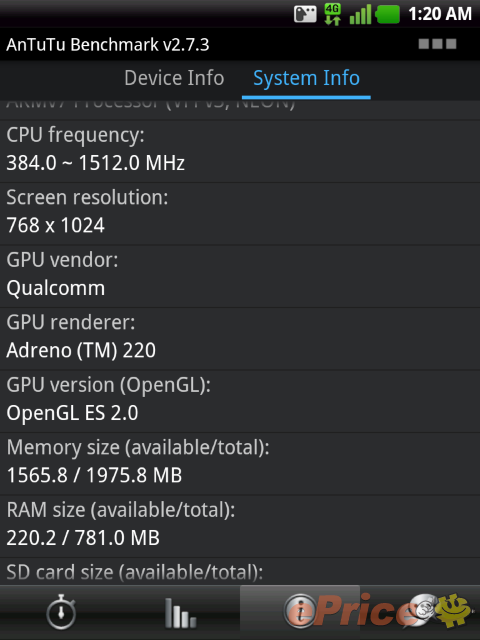
Task: Tap the notification icon in the status bar
Action: pyautogui.click(x=305, y=15)
